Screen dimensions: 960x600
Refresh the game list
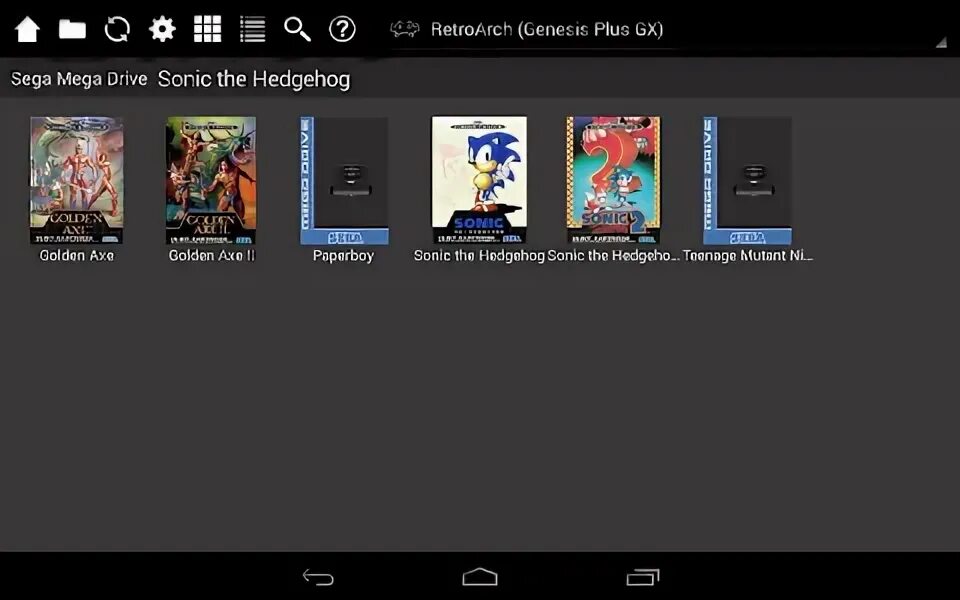(x=117, y=29)
